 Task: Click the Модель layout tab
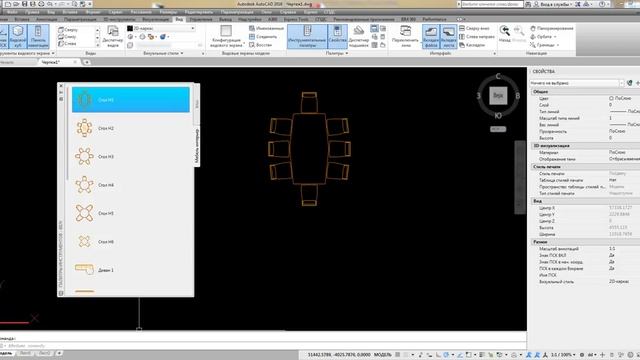[7, 353]
